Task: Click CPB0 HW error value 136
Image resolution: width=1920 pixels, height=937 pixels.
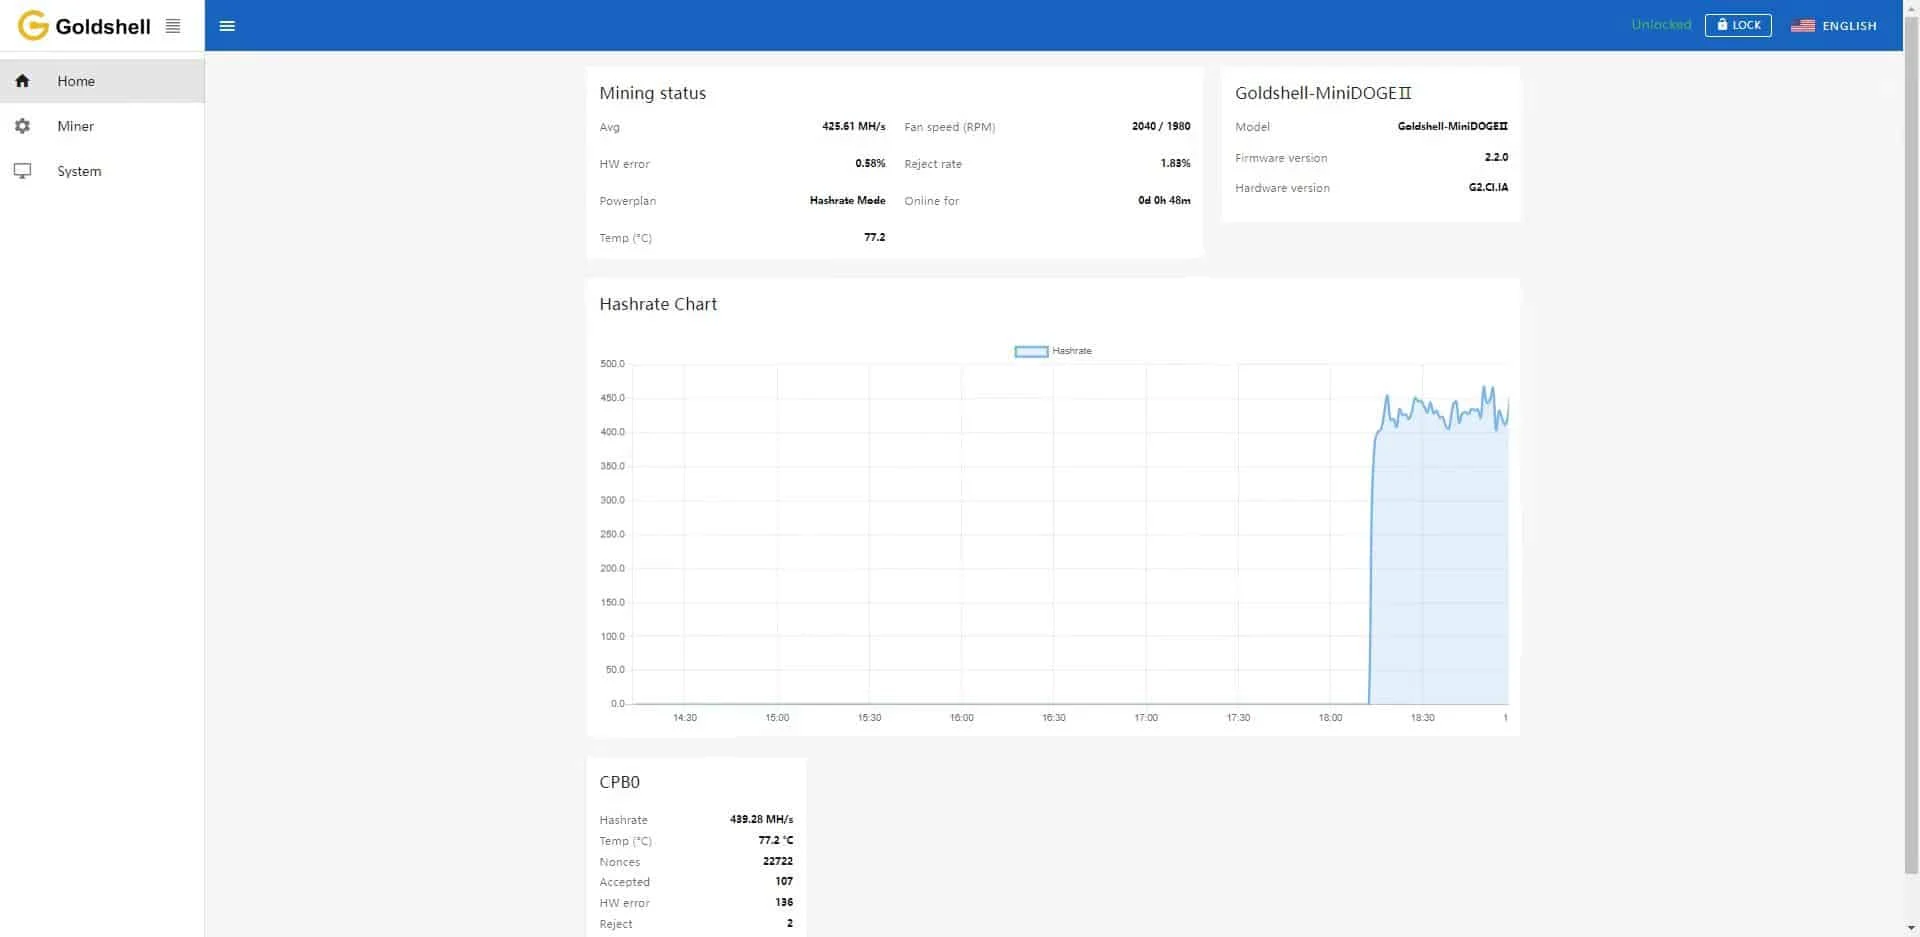Action: point(784,903)
